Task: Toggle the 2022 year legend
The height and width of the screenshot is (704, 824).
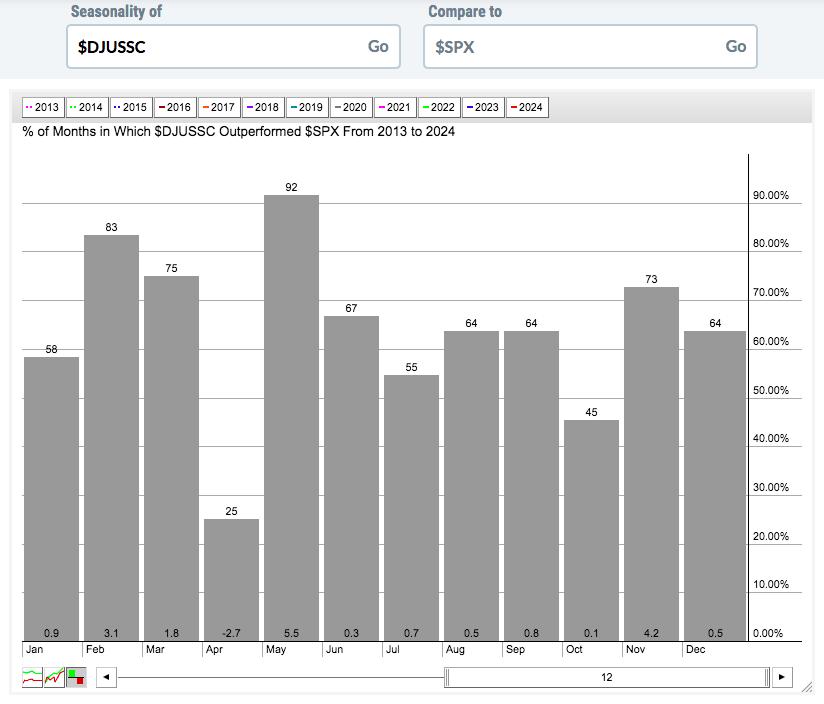Action: pos(439,107)
